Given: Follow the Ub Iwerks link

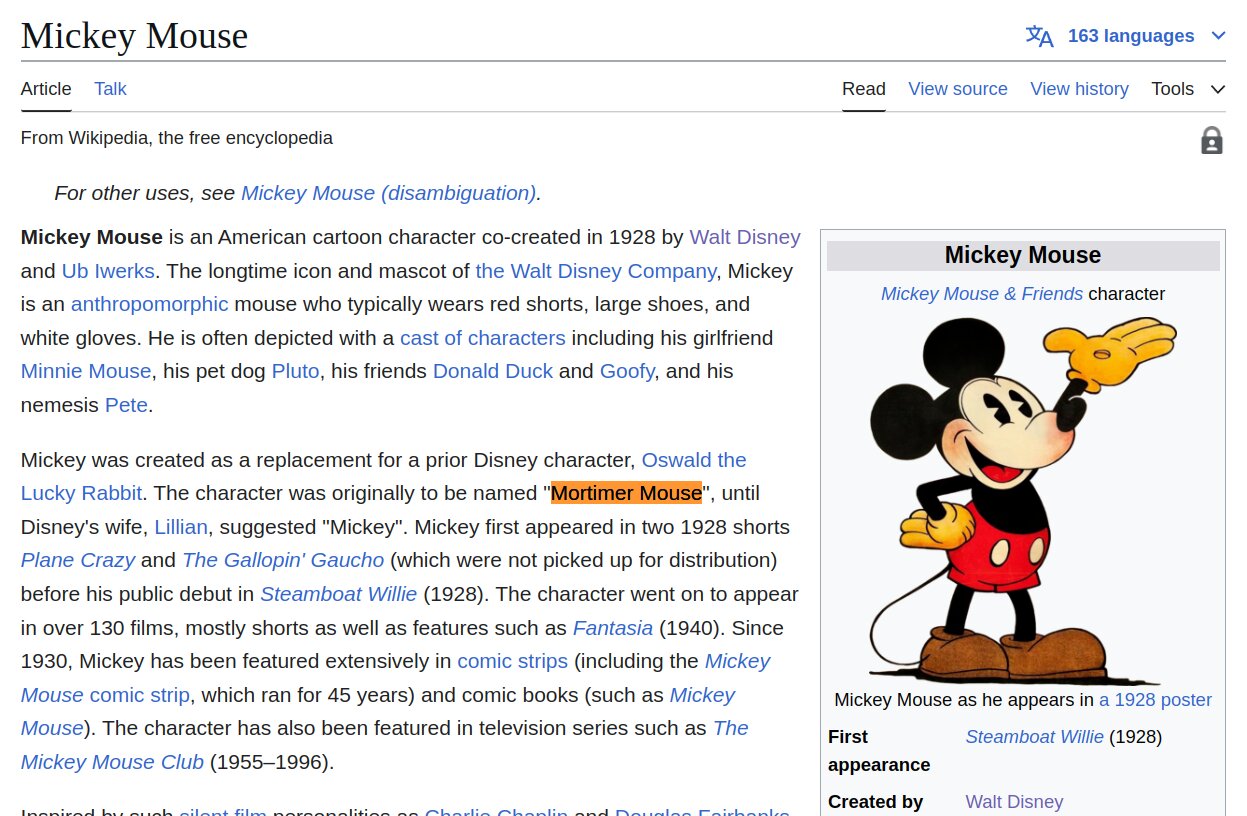Looking at the screenshot, I should click(108, 271).
